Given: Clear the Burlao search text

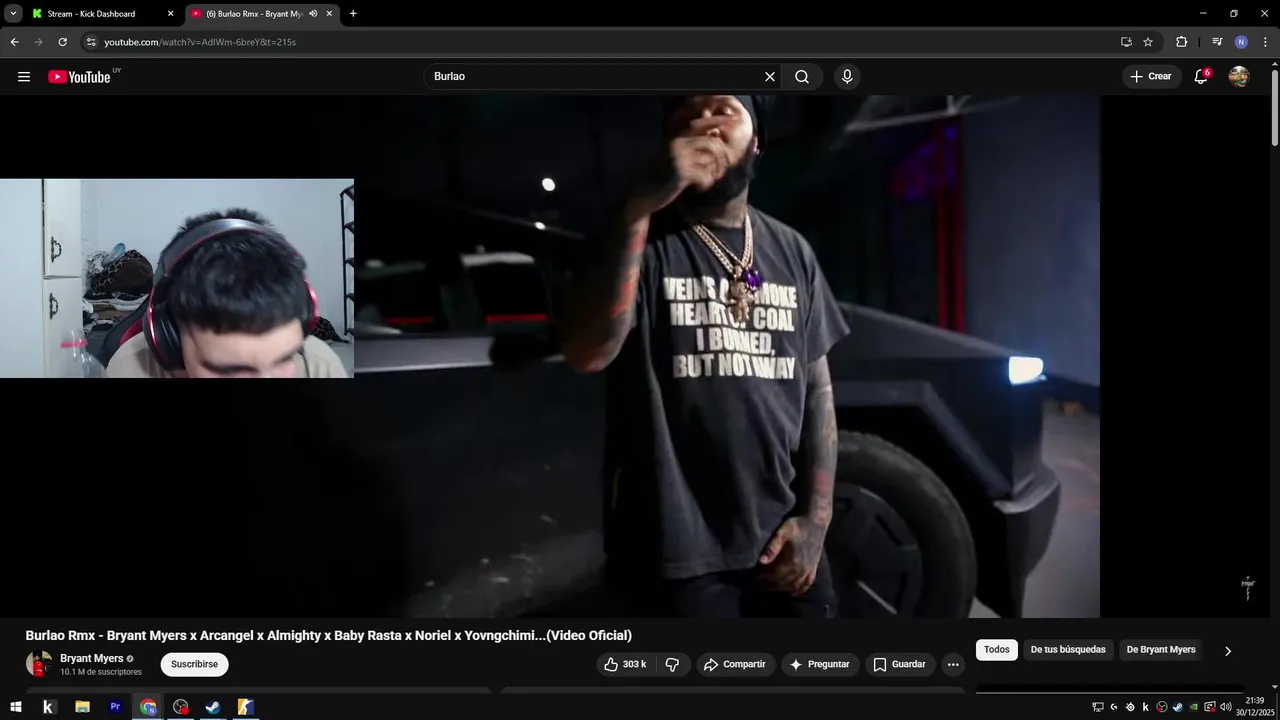Looking at the screenshot, I should coord(770,76).
